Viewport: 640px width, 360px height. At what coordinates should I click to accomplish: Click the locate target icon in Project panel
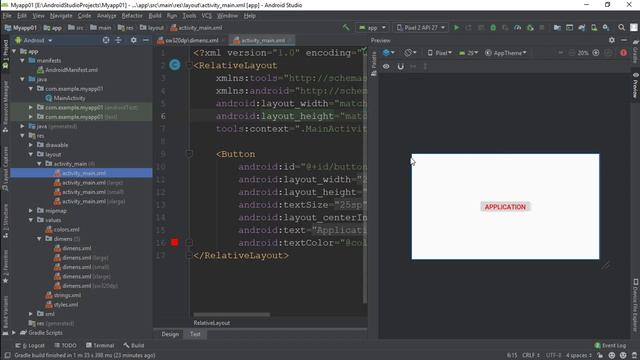tap(106, 40)
